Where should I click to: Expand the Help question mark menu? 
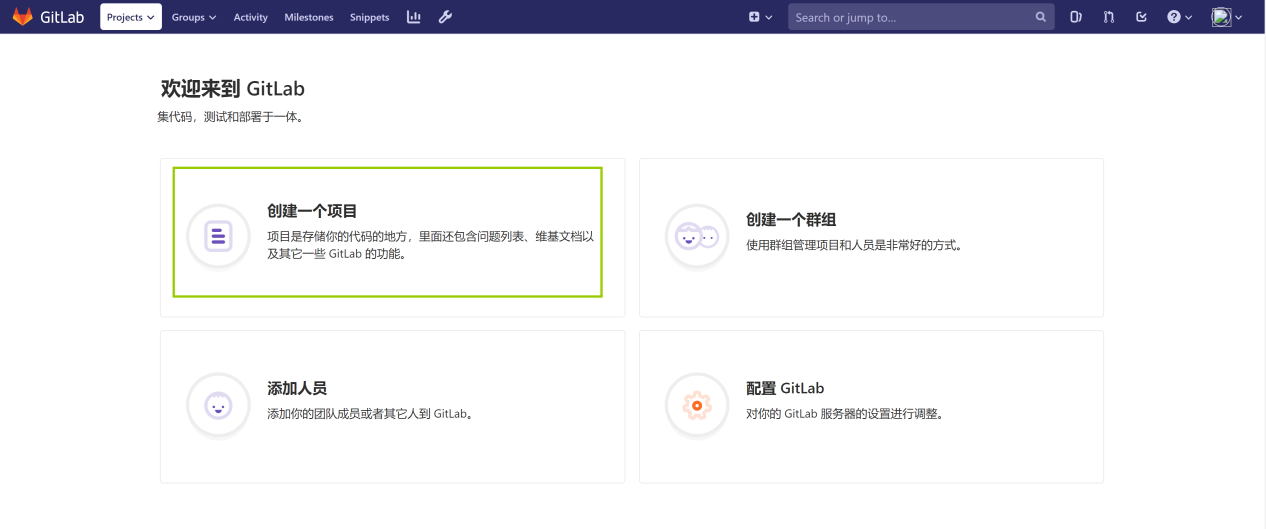coord(1180,17)
